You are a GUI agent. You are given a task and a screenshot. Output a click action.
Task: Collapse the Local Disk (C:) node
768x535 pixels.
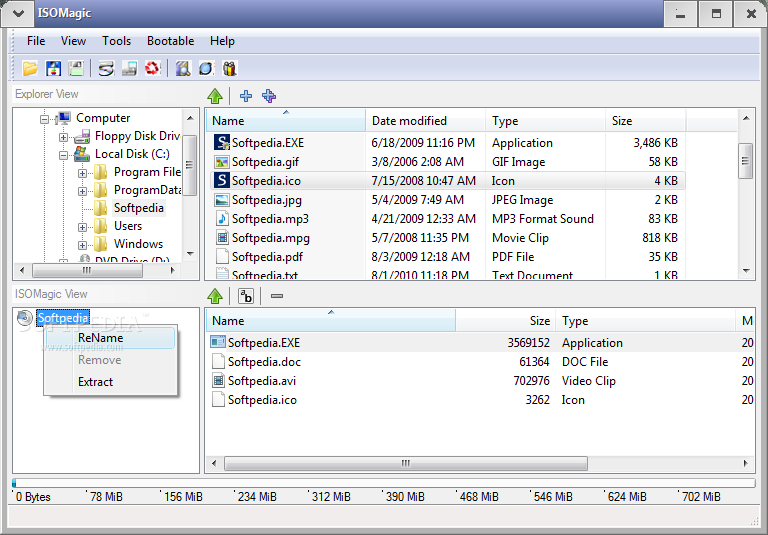[63, 155]
